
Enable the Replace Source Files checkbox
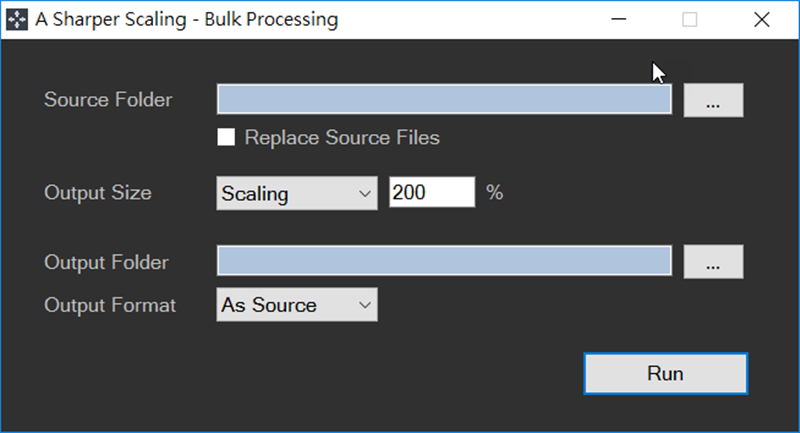(227, 137)
